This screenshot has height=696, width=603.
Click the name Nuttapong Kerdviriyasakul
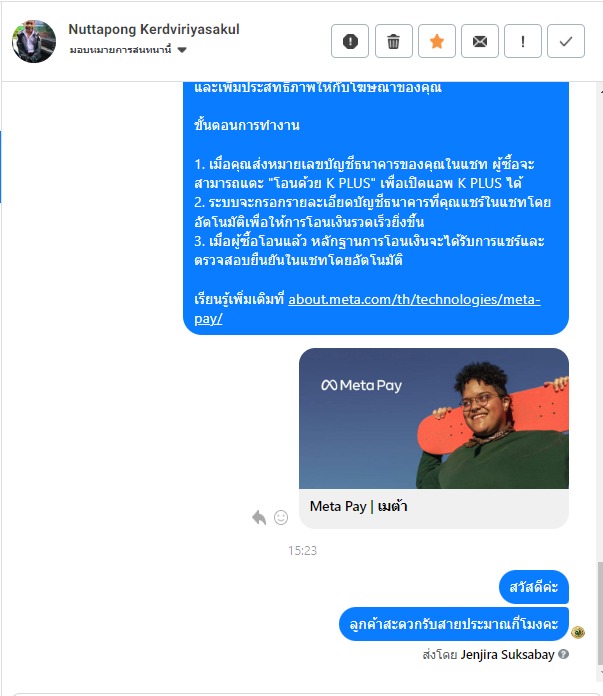[154, 29]
